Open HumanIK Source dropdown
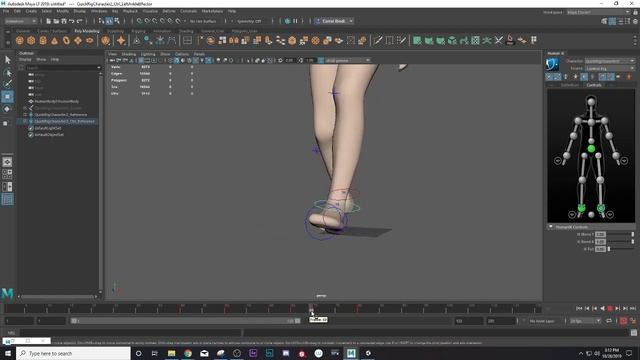The width and height of the screenshot is (640, 360). point(610,69)
